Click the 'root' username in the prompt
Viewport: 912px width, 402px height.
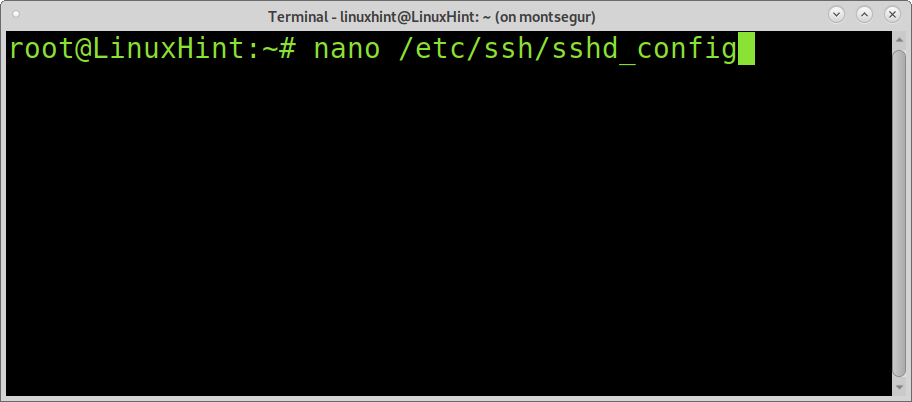[x=43, y=49]
